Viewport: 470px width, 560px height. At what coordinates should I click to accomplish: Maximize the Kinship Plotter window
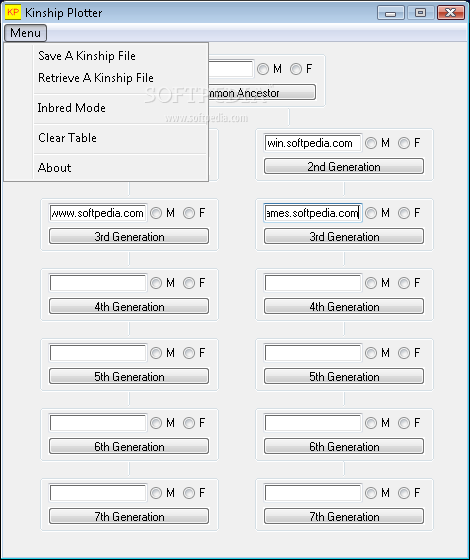(421, 13)
